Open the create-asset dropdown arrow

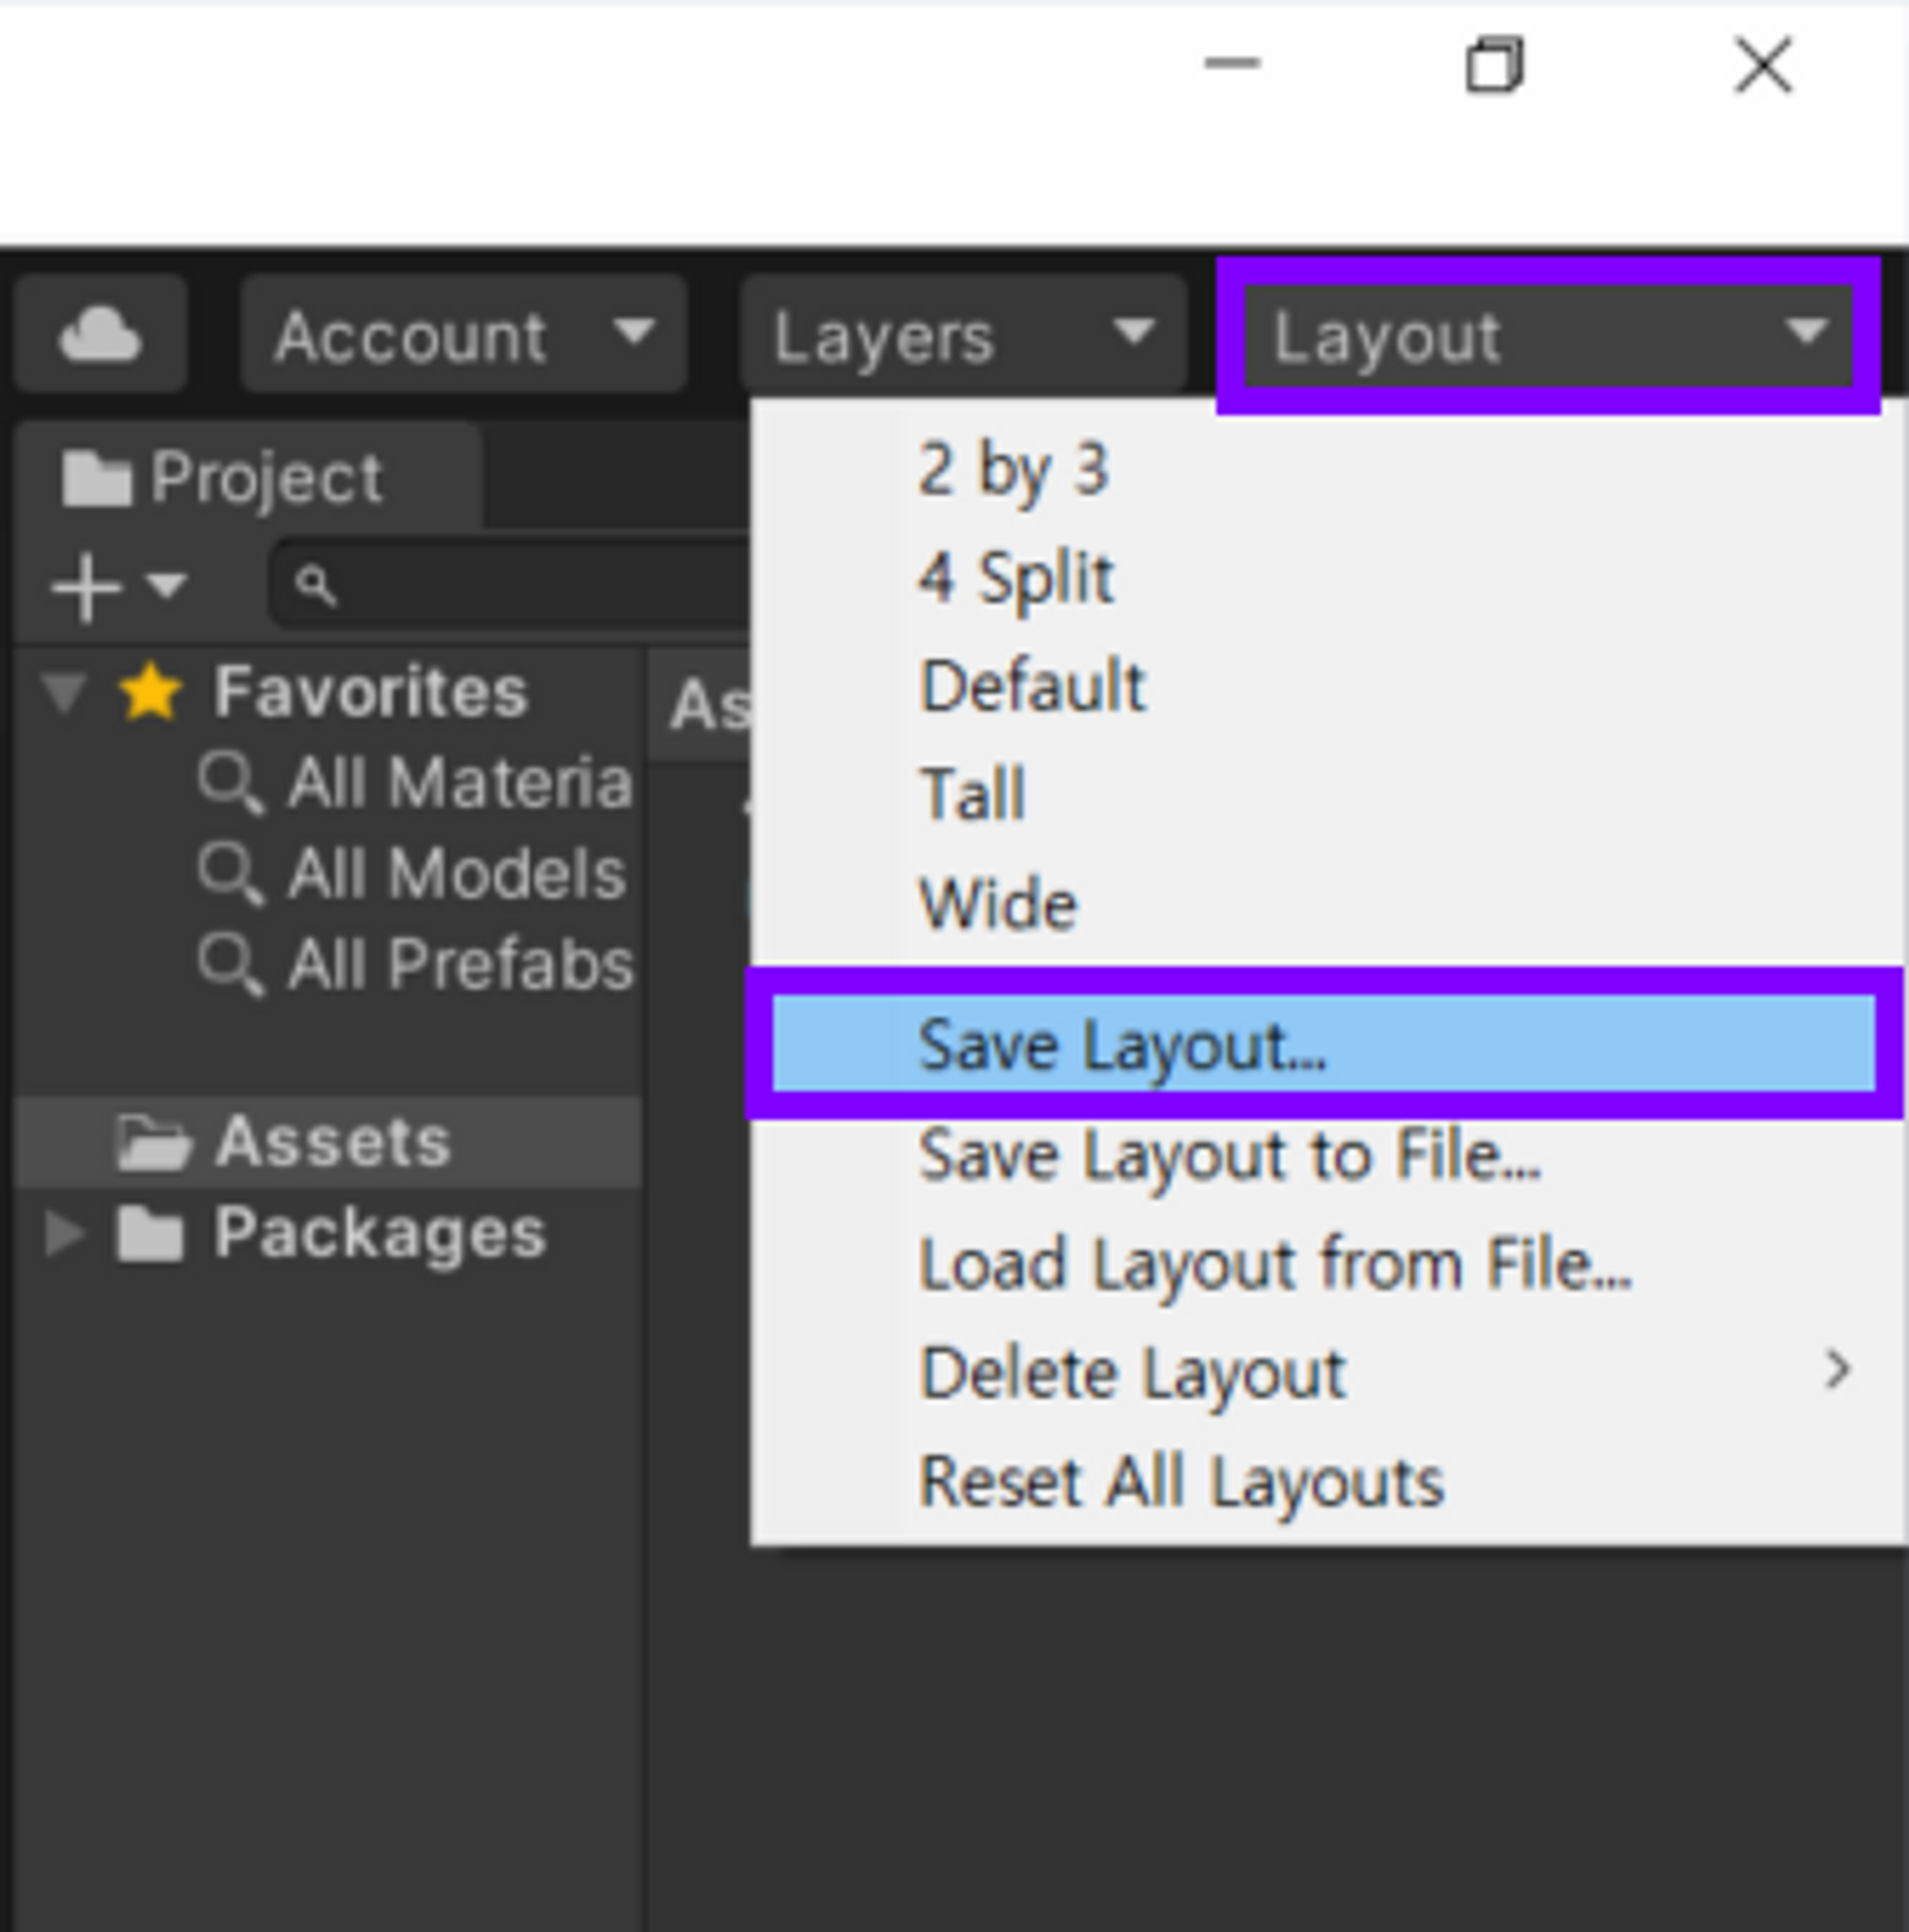(166, 585)
